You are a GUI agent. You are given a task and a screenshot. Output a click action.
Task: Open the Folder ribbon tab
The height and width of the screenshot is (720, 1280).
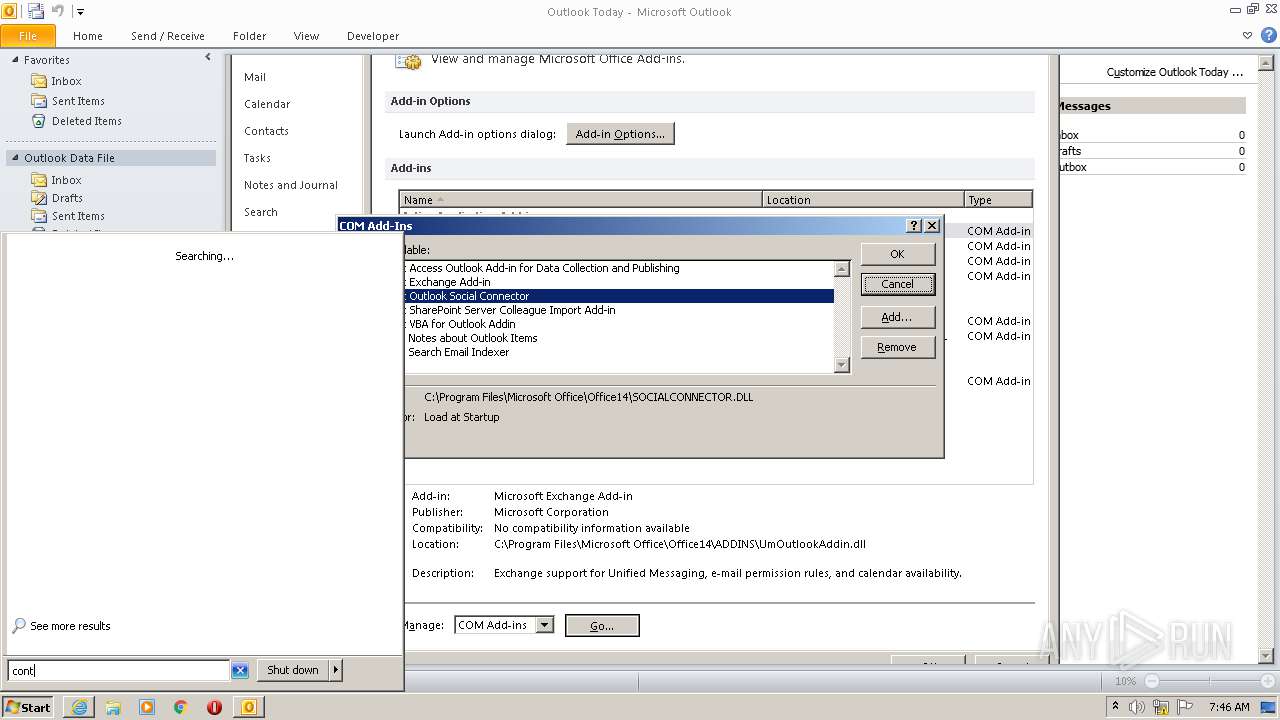(250, 36)
